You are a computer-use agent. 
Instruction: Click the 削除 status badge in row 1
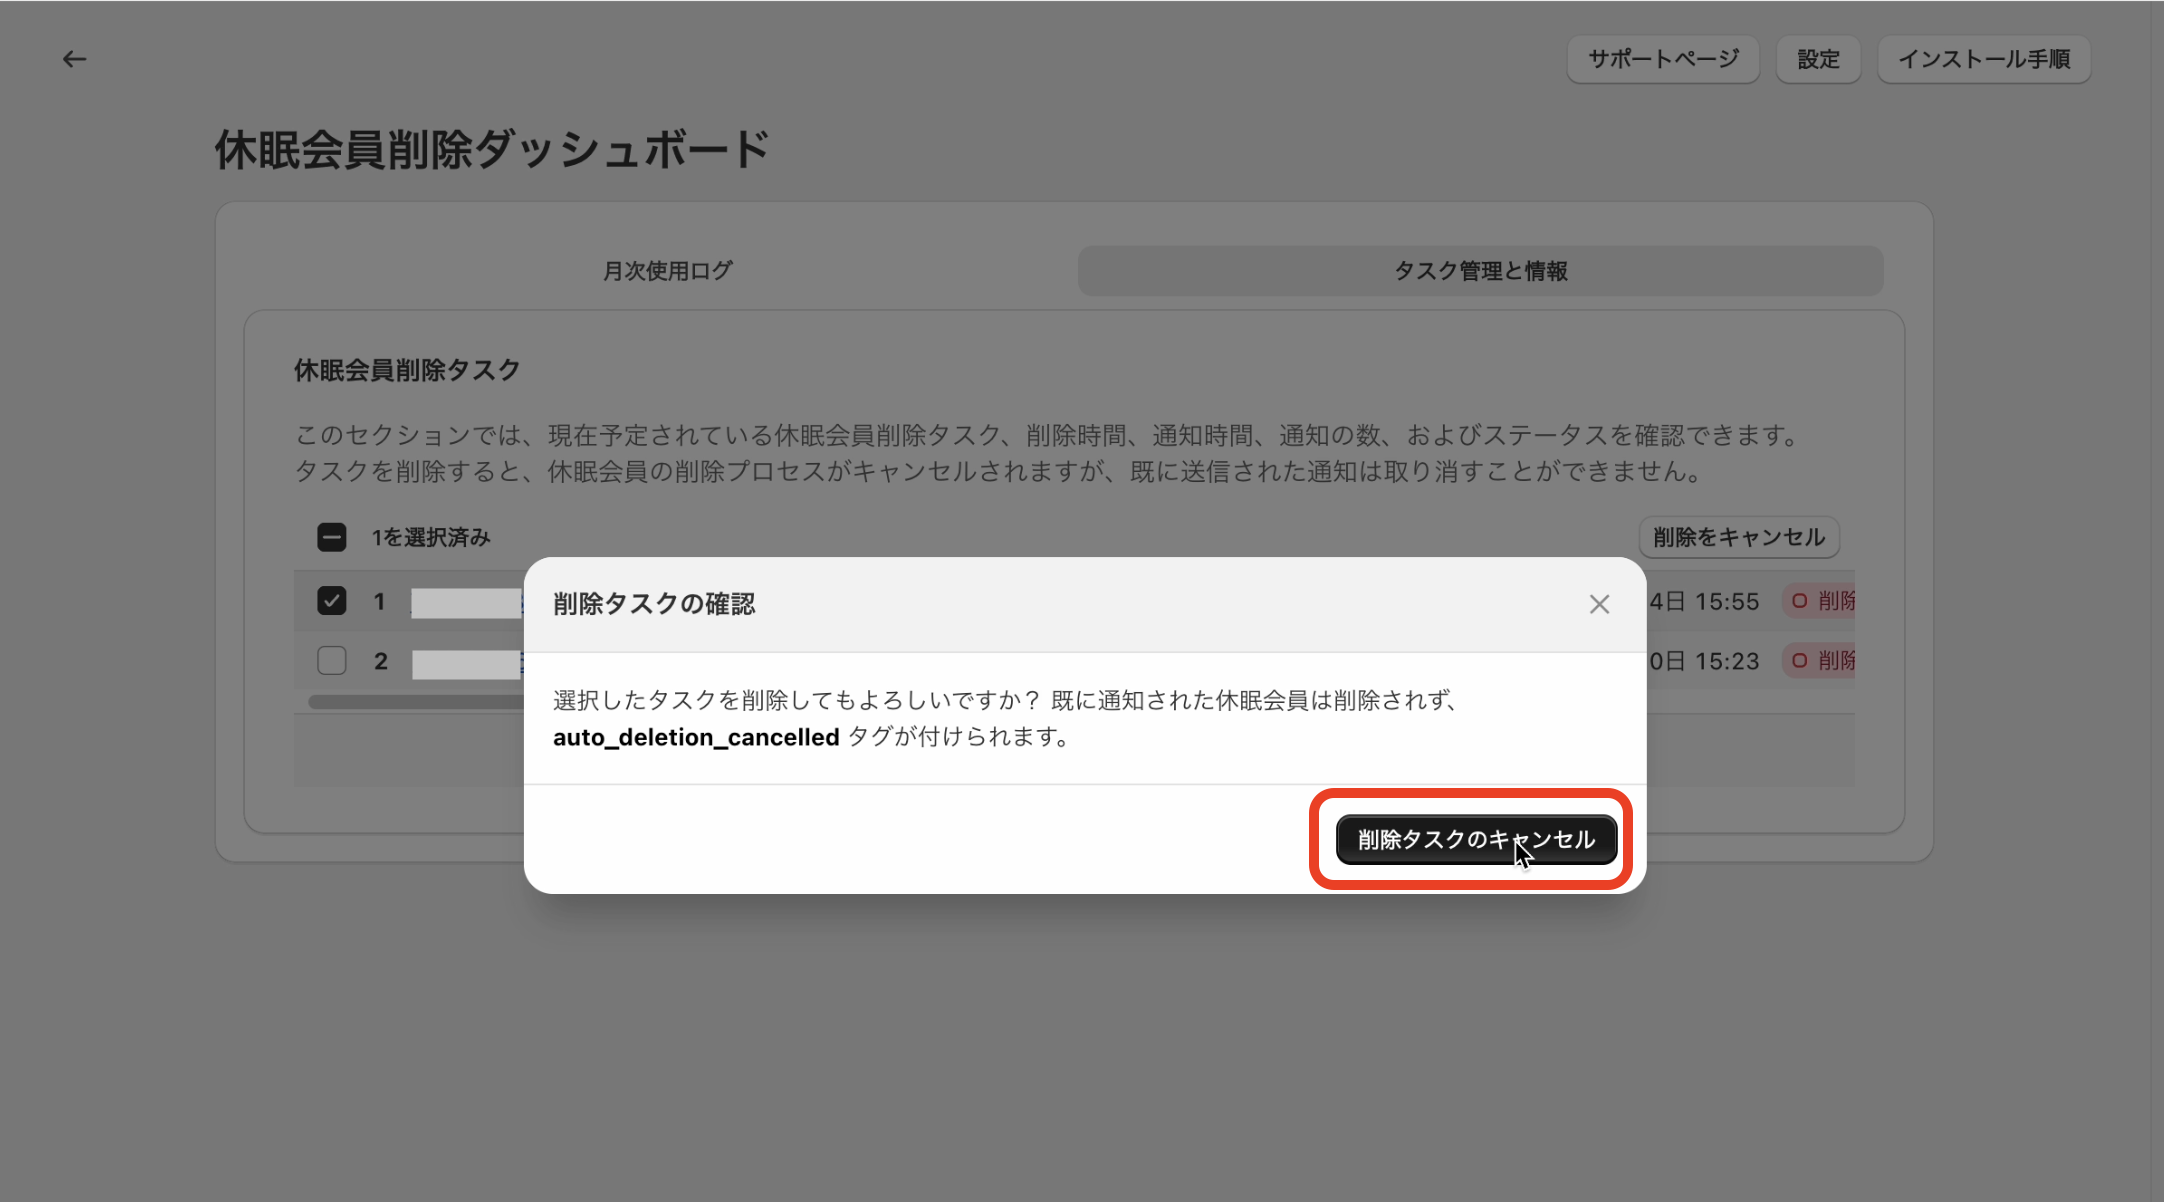tap(1820, 601)
